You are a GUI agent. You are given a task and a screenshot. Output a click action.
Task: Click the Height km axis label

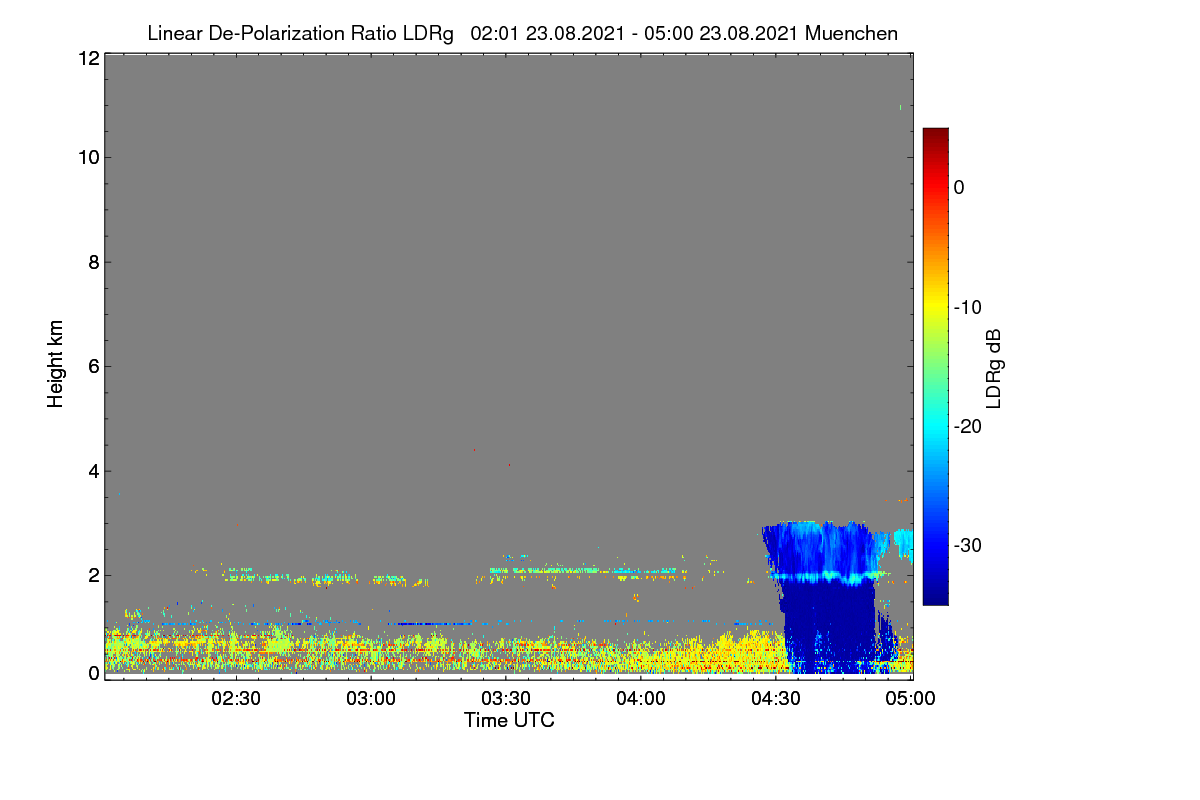tap(55, 365)
